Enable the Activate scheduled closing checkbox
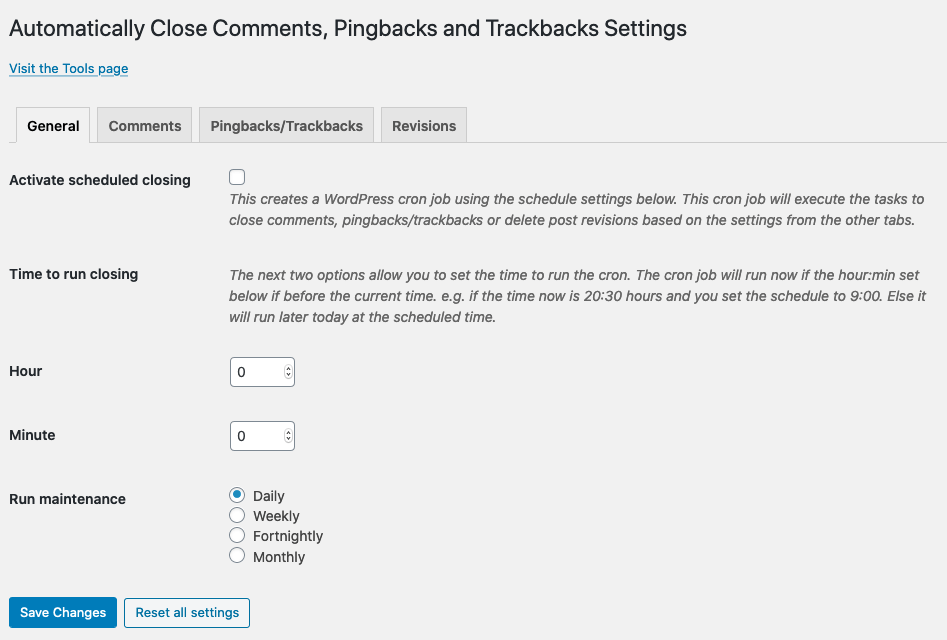 tap(237, 178)
